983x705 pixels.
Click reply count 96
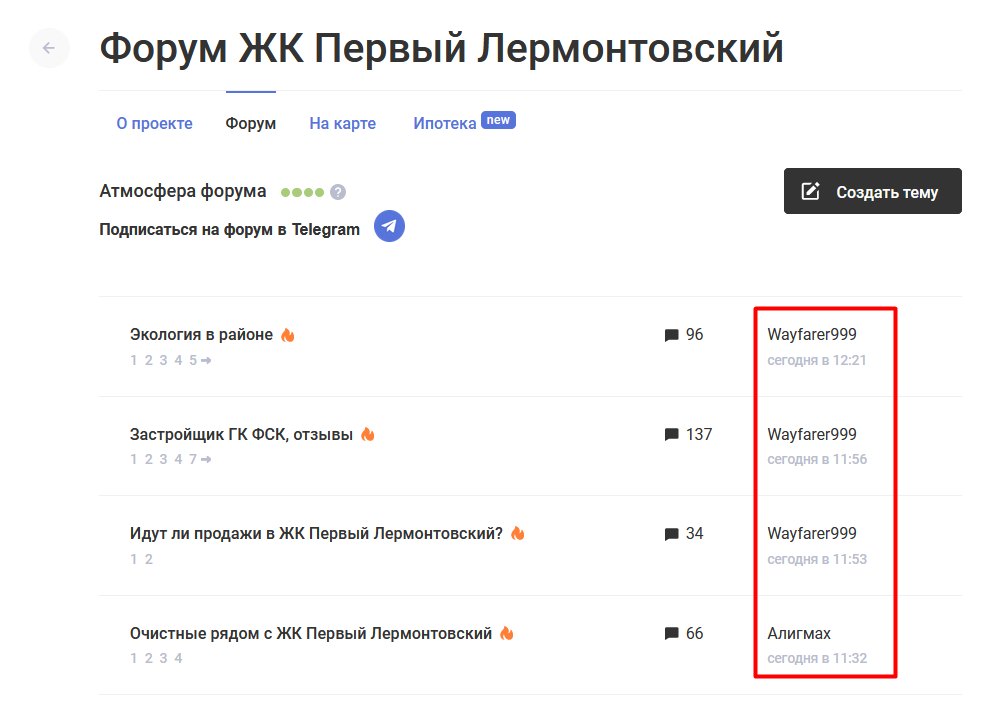(695, 335)
